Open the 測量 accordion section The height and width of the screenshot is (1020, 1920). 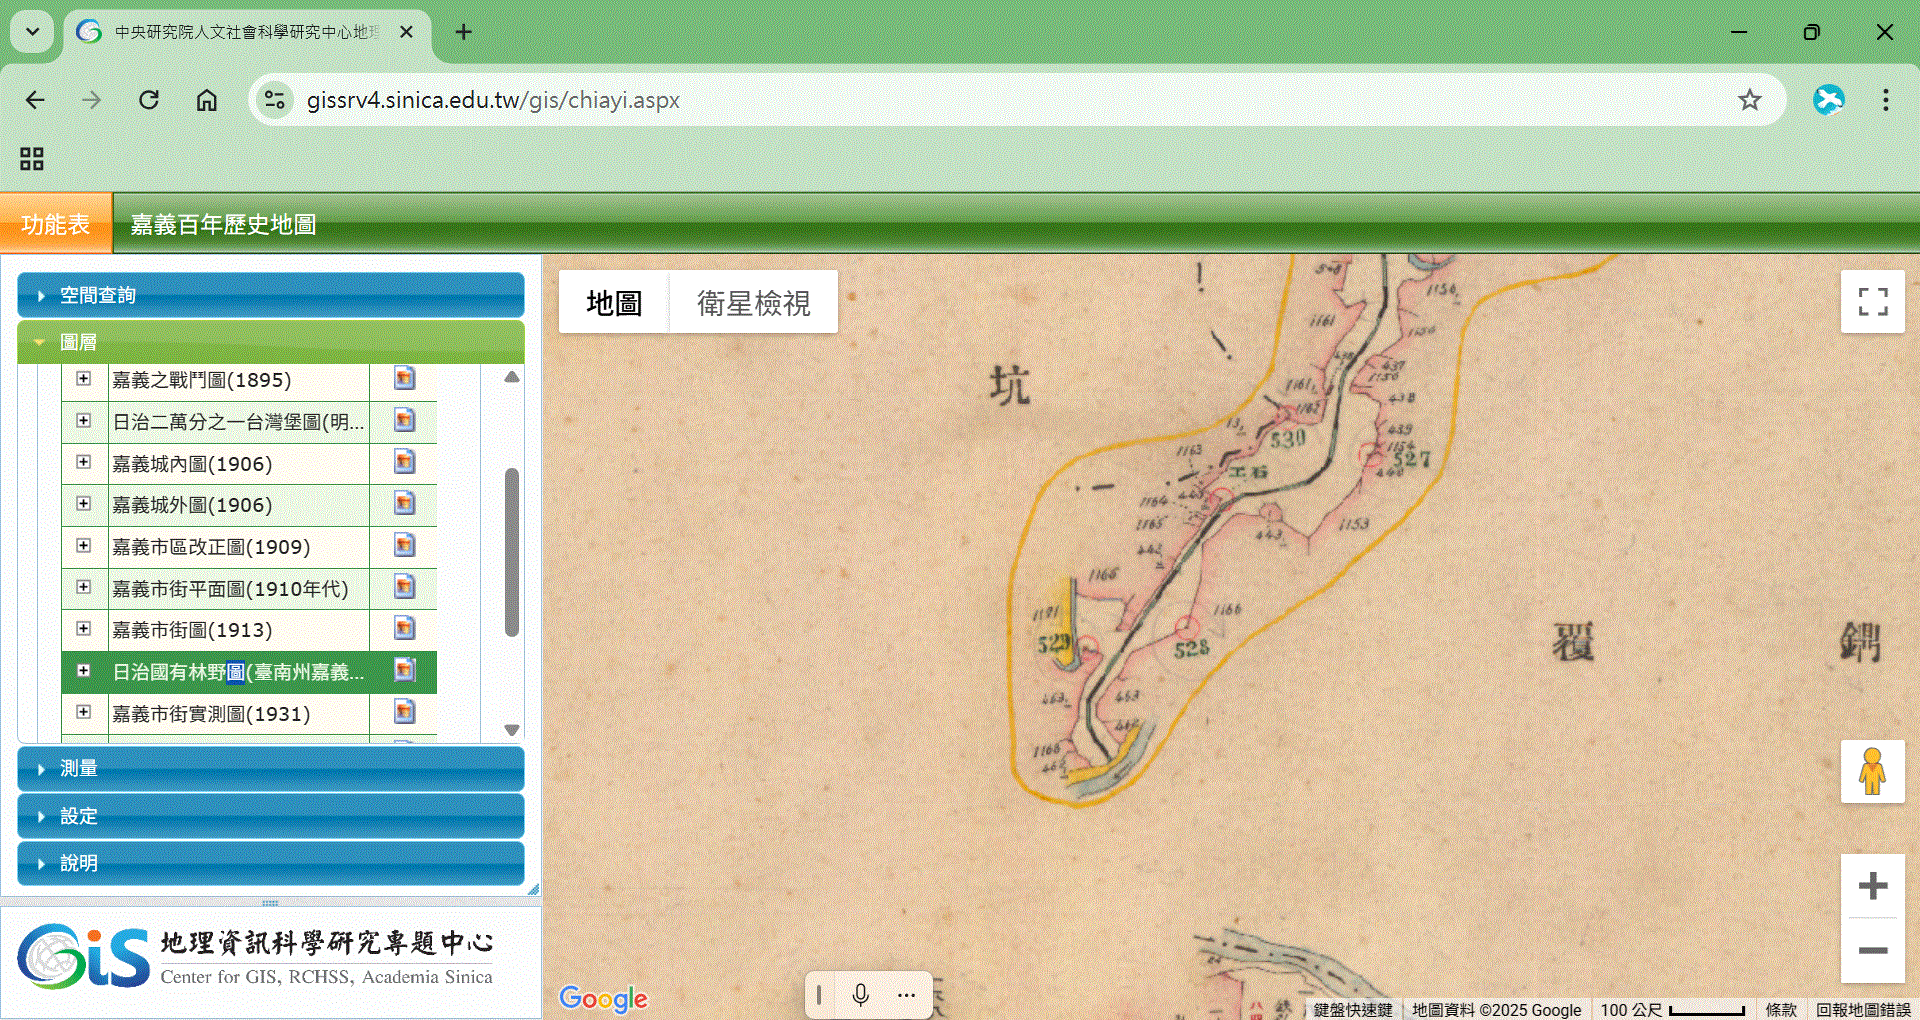click(270, 768)
